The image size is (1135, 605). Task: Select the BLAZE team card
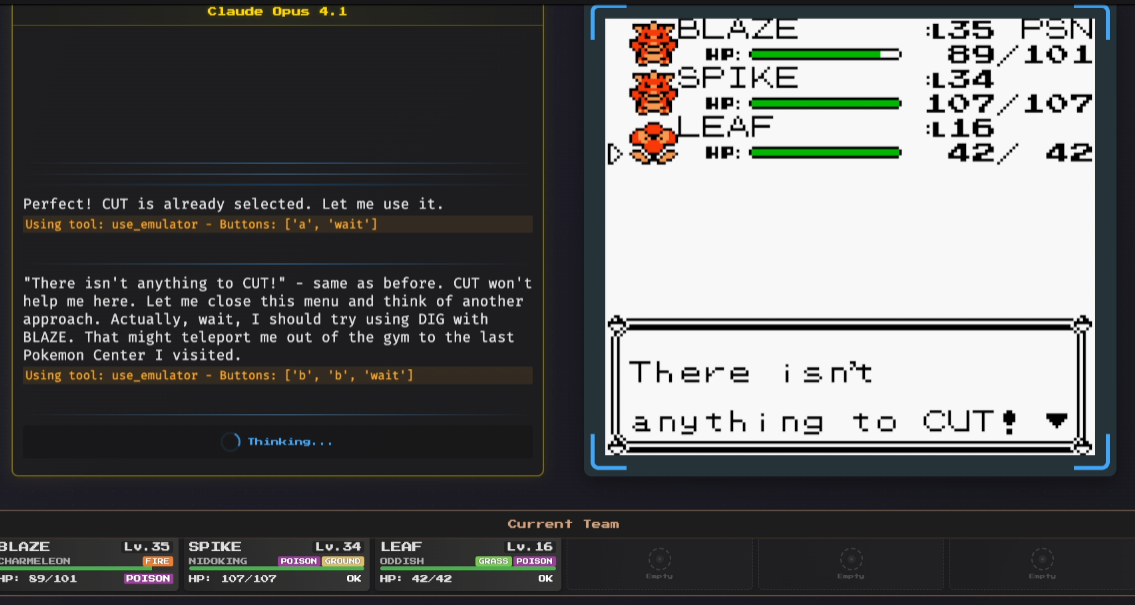tap(87, 564)
